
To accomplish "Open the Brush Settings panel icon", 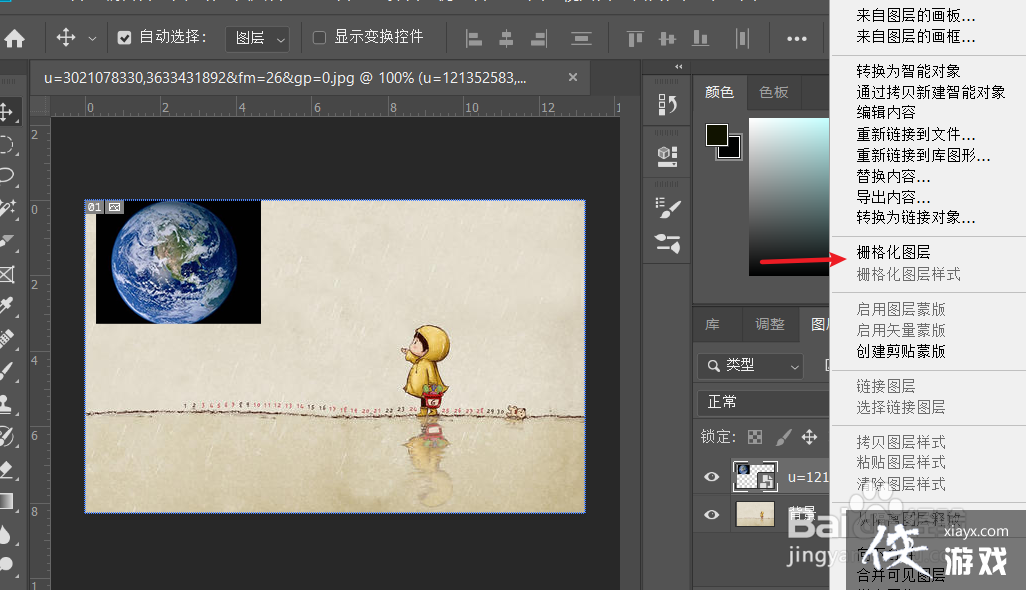I will pyautogui.click(x=667, y=208).
